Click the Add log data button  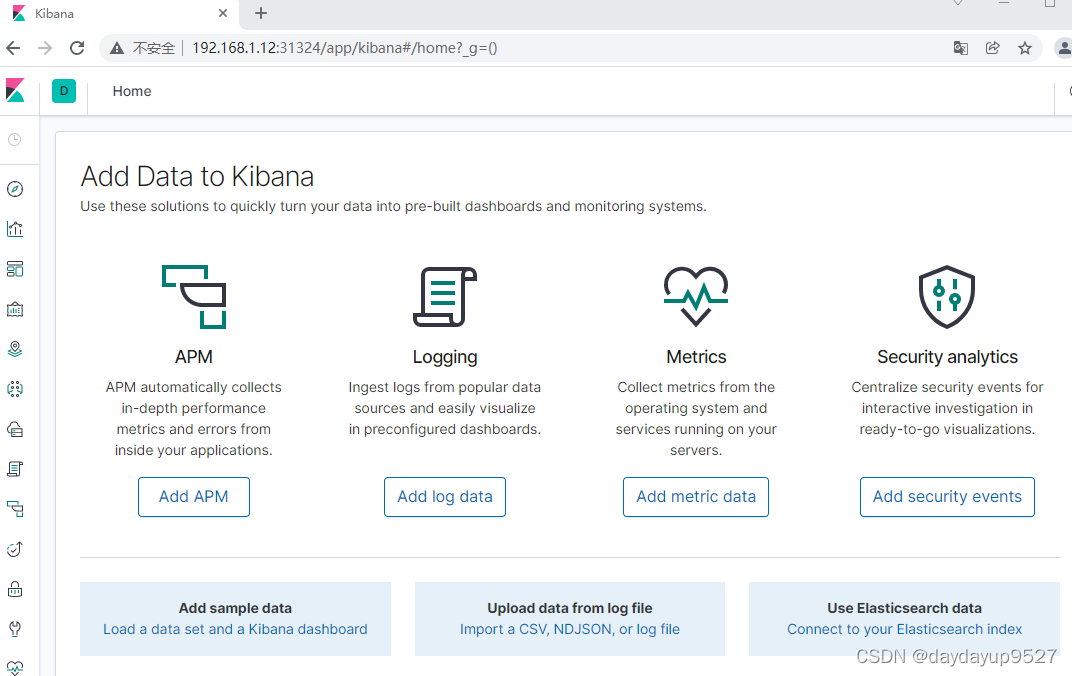click(445, 497)
